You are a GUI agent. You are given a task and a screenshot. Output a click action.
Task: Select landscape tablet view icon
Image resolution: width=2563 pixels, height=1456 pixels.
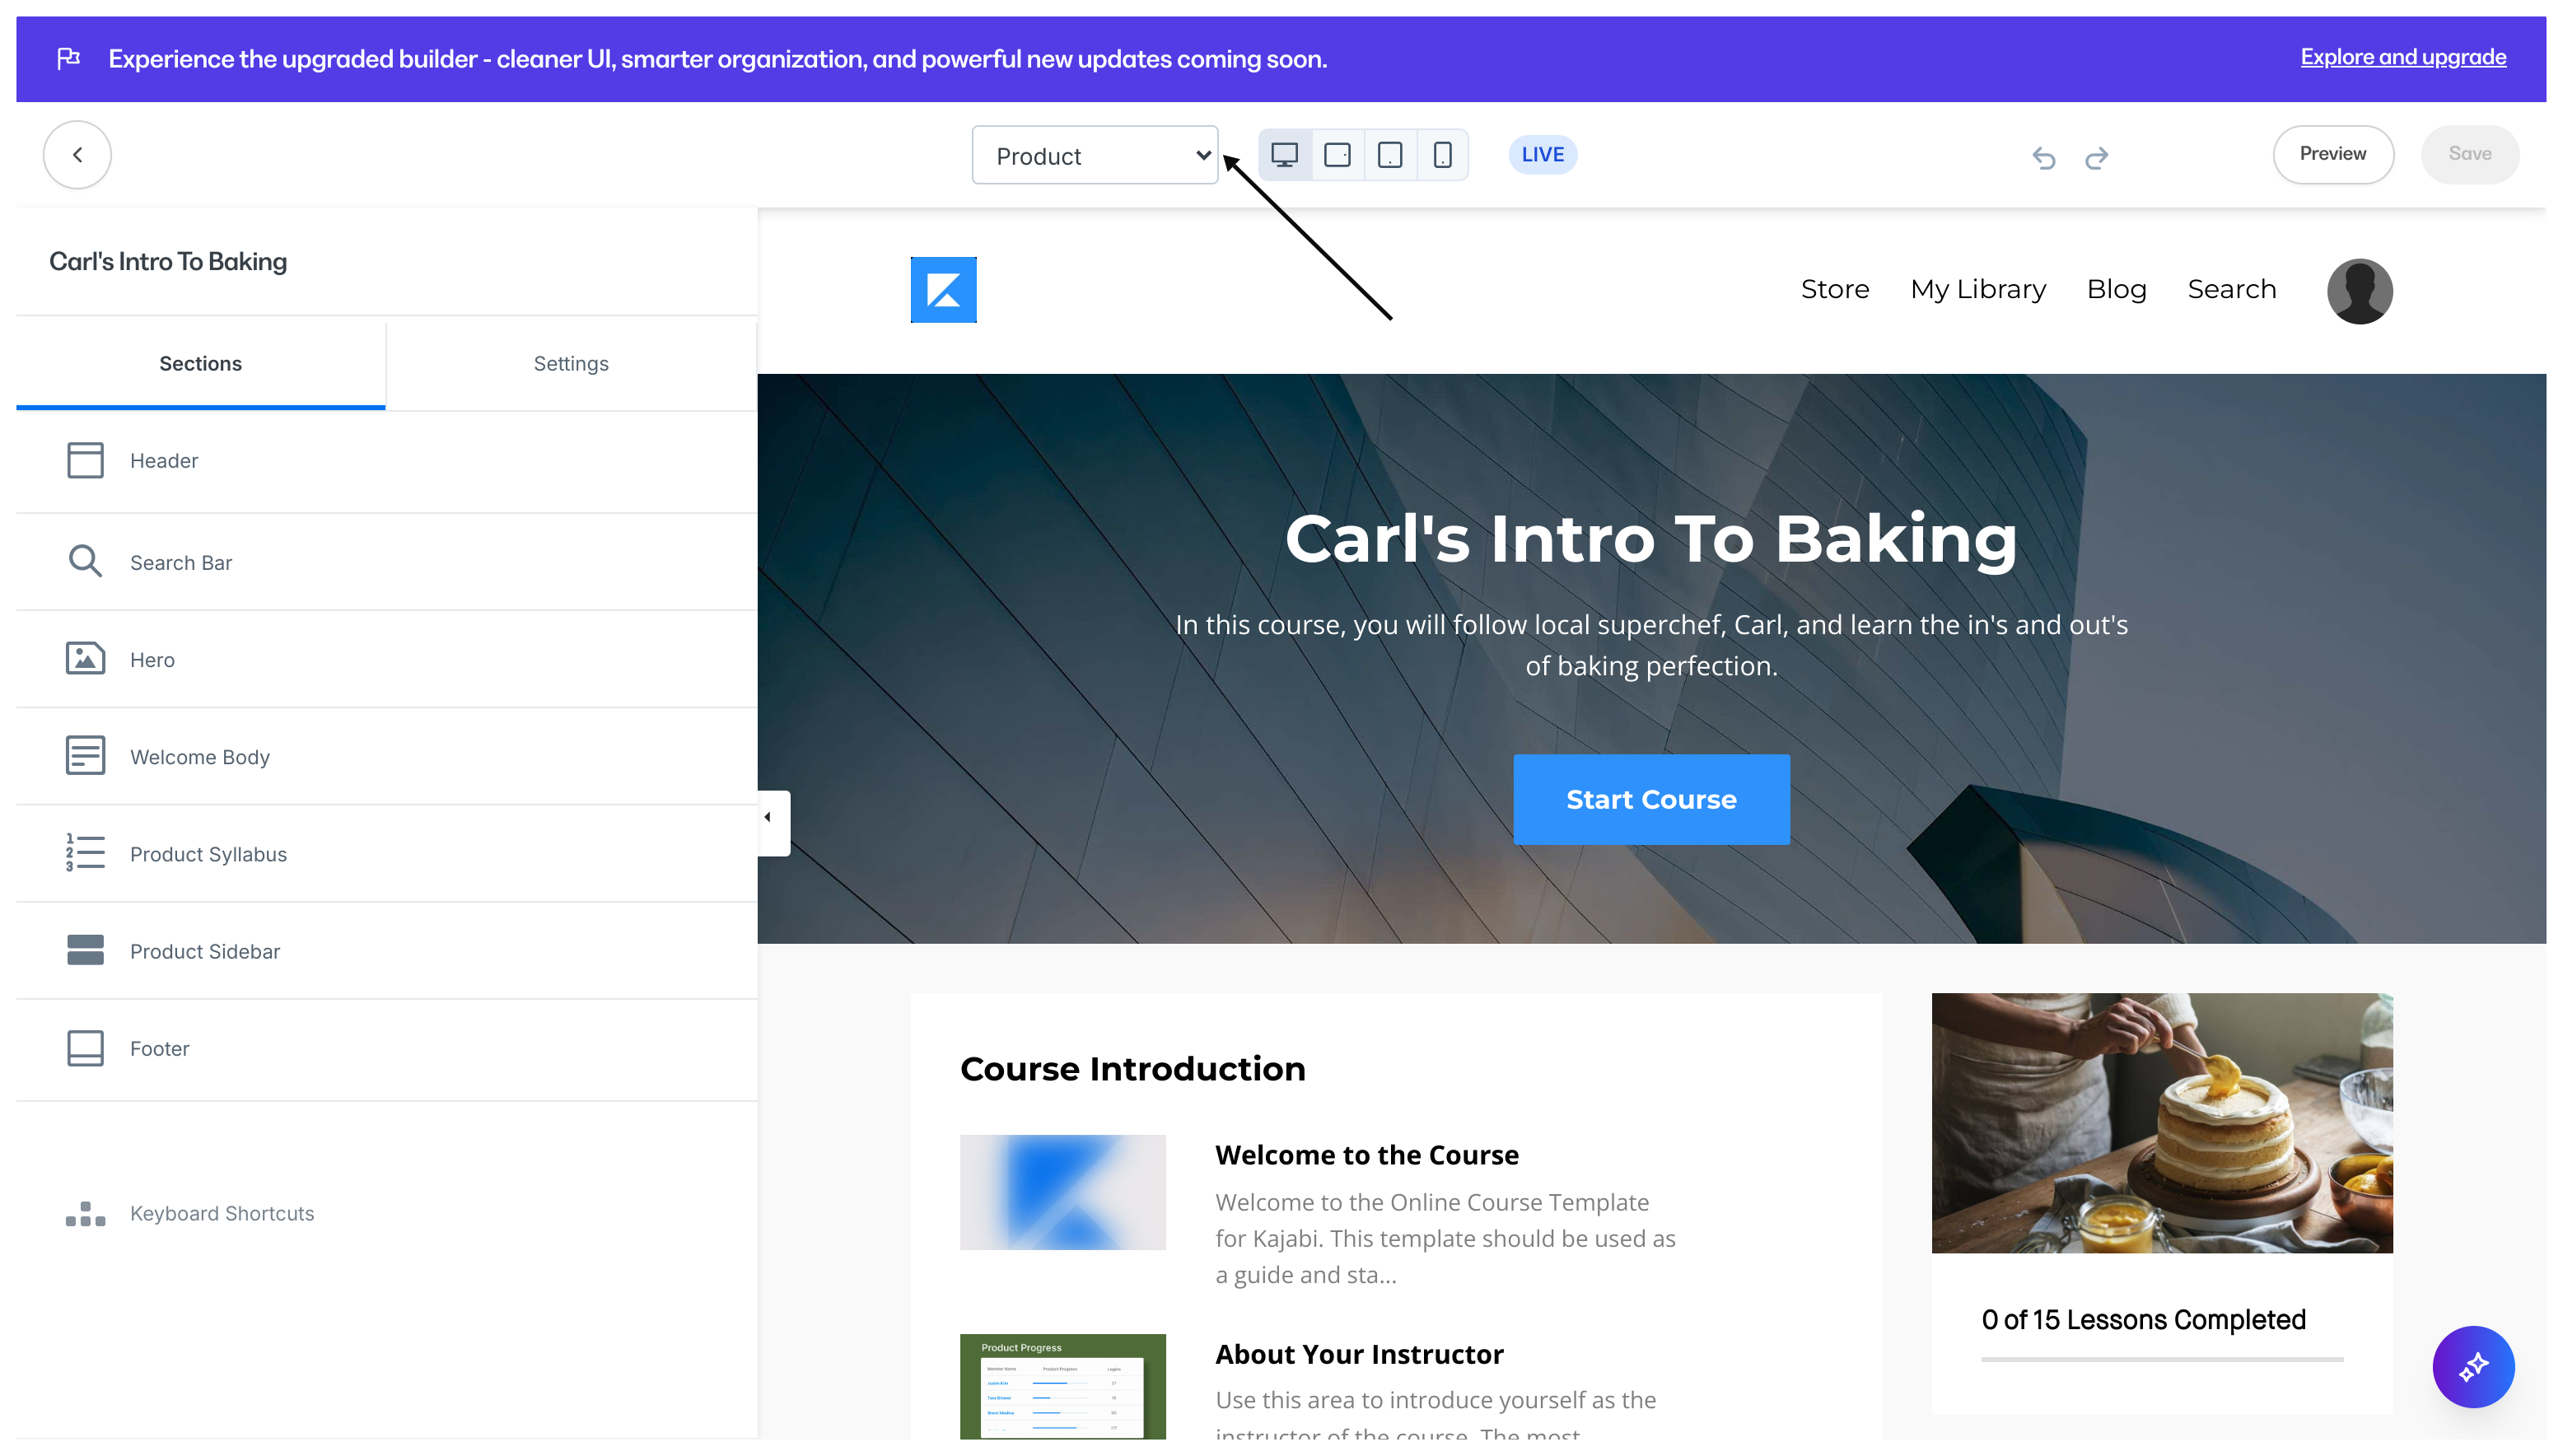pyautogui.click(x=1337, y=155)
